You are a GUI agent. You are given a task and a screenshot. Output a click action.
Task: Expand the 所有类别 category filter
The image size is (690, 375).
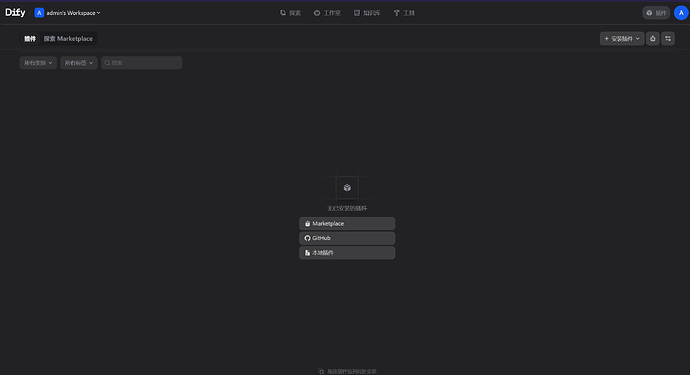(38, 63)
